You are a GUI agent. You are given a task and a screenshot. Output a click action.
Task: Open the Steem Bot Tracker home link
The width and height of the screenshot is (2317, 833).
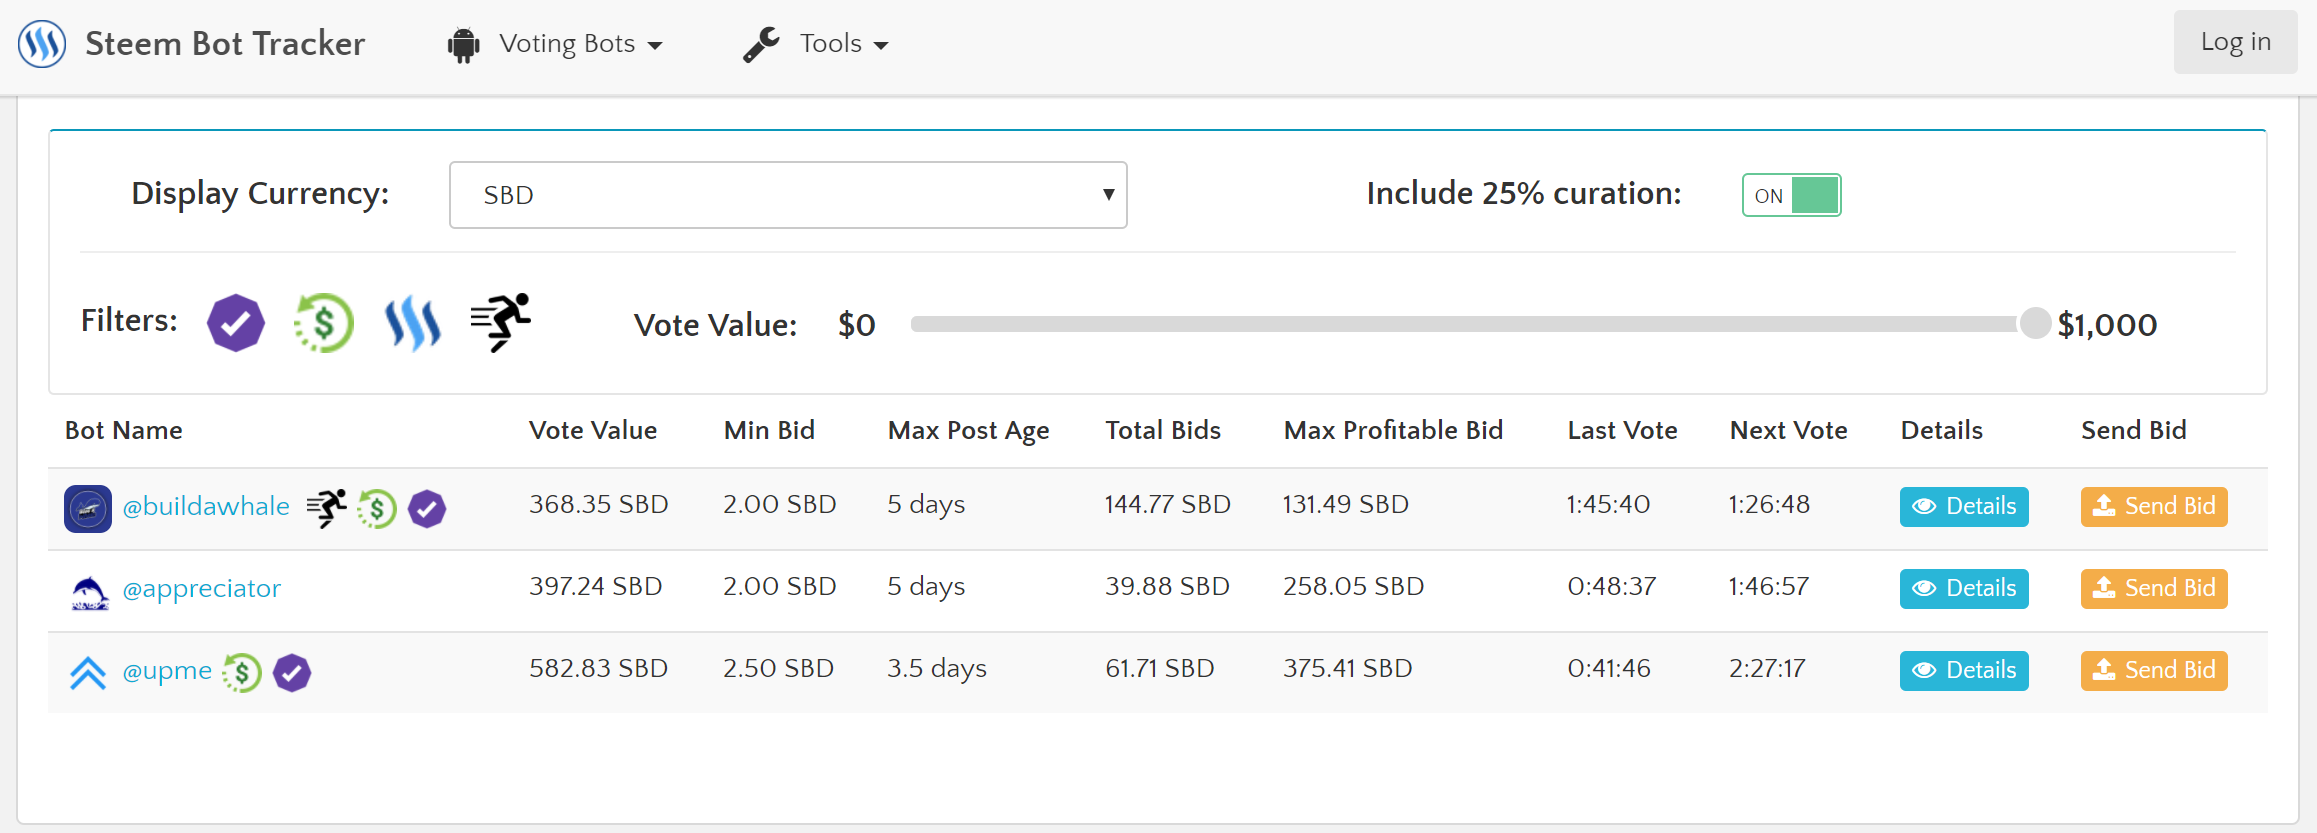225,44
